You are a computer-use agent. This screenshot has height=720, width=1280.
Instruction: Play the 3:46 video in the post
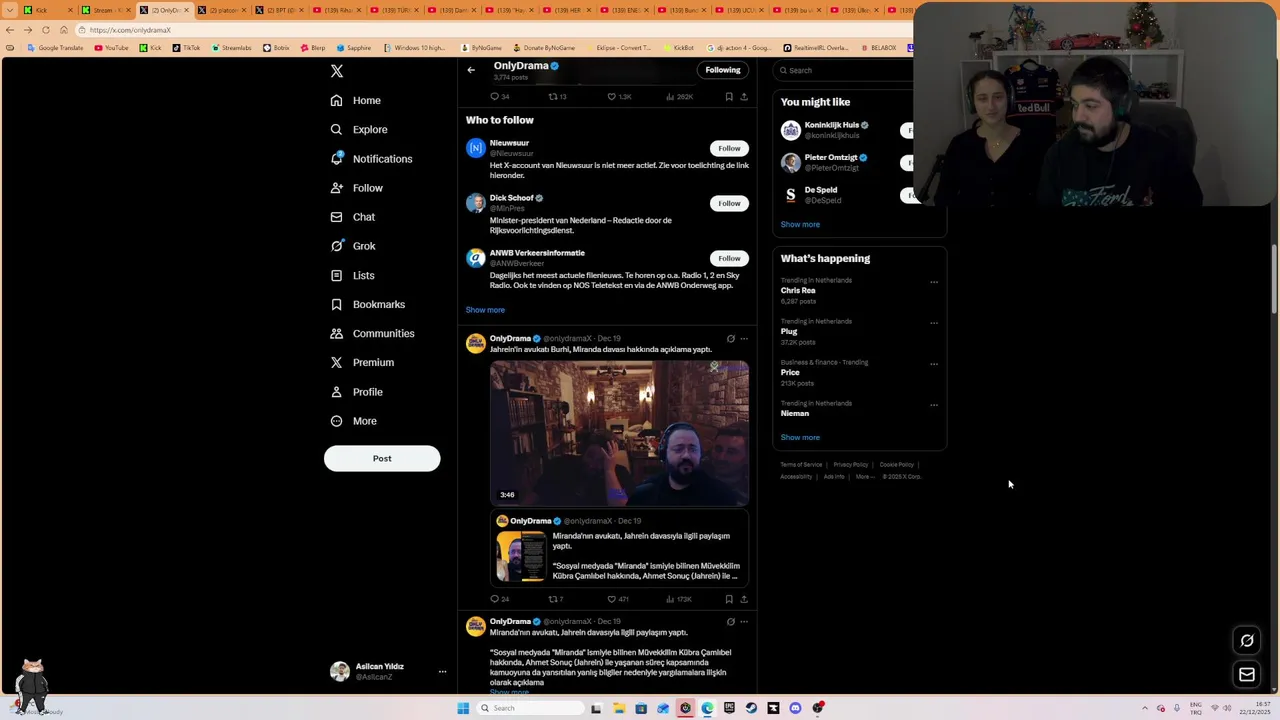619,433
